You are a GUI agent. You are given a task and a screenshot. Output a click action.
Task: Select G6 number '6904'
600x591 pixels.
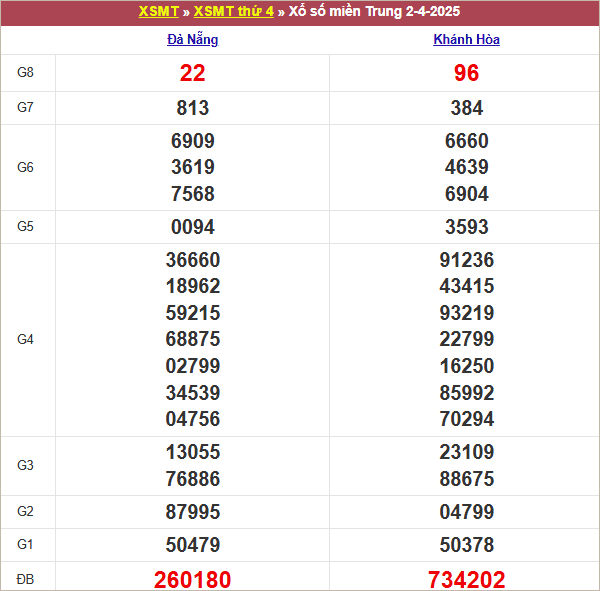(x=466, y=194)
